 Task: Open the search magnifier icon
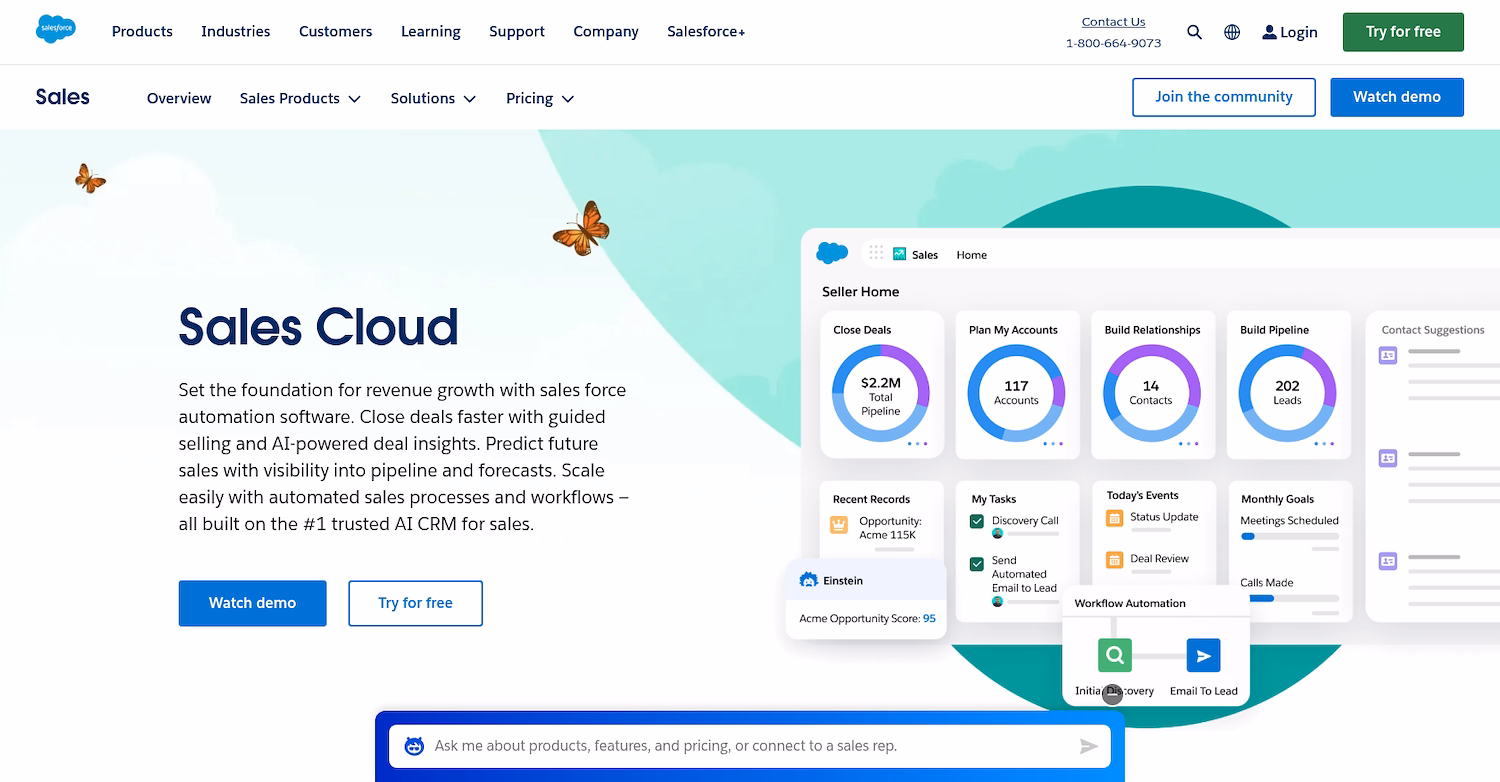click(x=1194, y=32)
